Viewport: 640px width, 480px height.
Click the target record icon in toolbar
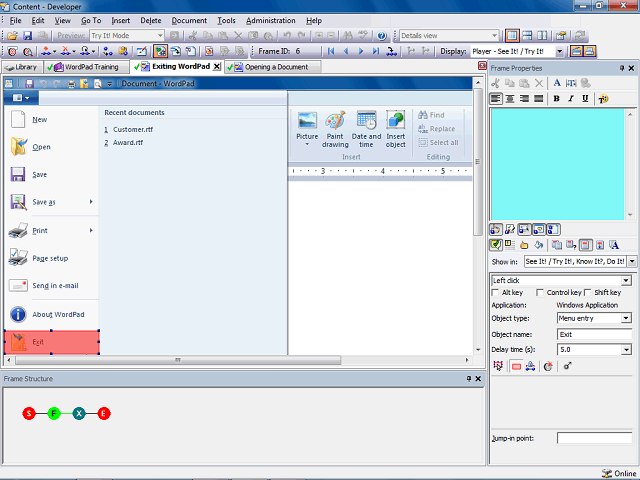click(x=12, y=51)
